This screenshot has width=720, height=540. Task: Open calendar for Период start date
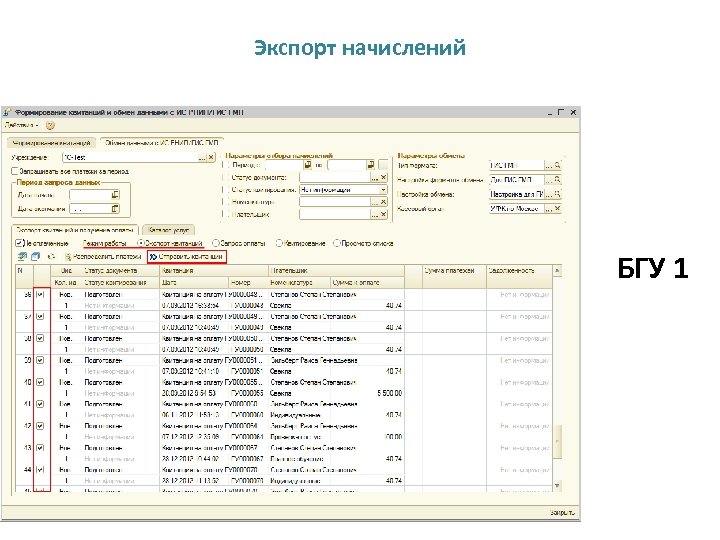pyautogui.click(x=308, y=165)
